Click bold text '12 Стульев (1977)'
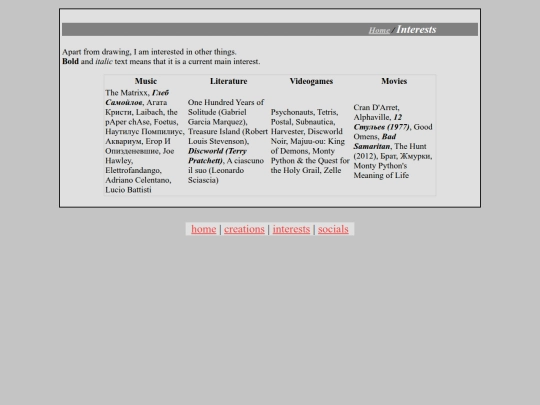 pyautogui.click(x=382, y=122)
